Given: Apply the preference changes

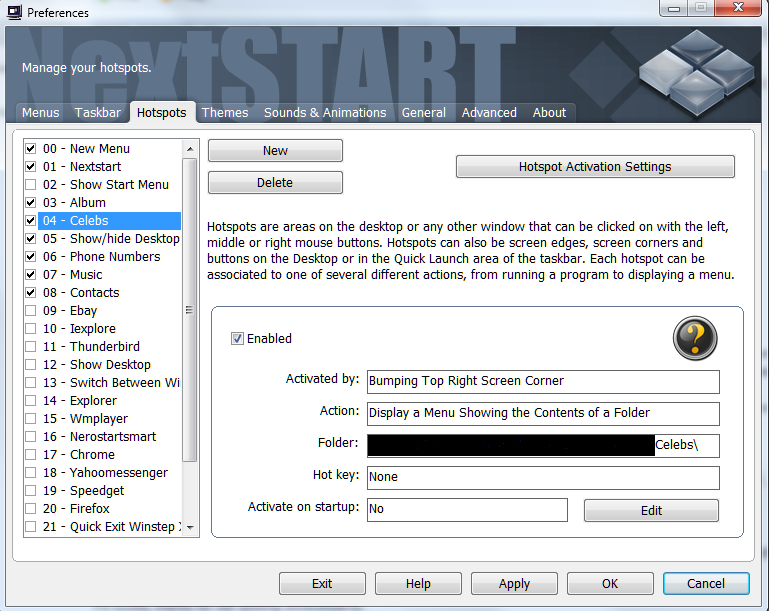Looking at the screenshot, I should pyautogui.click(x=514, y=584).
